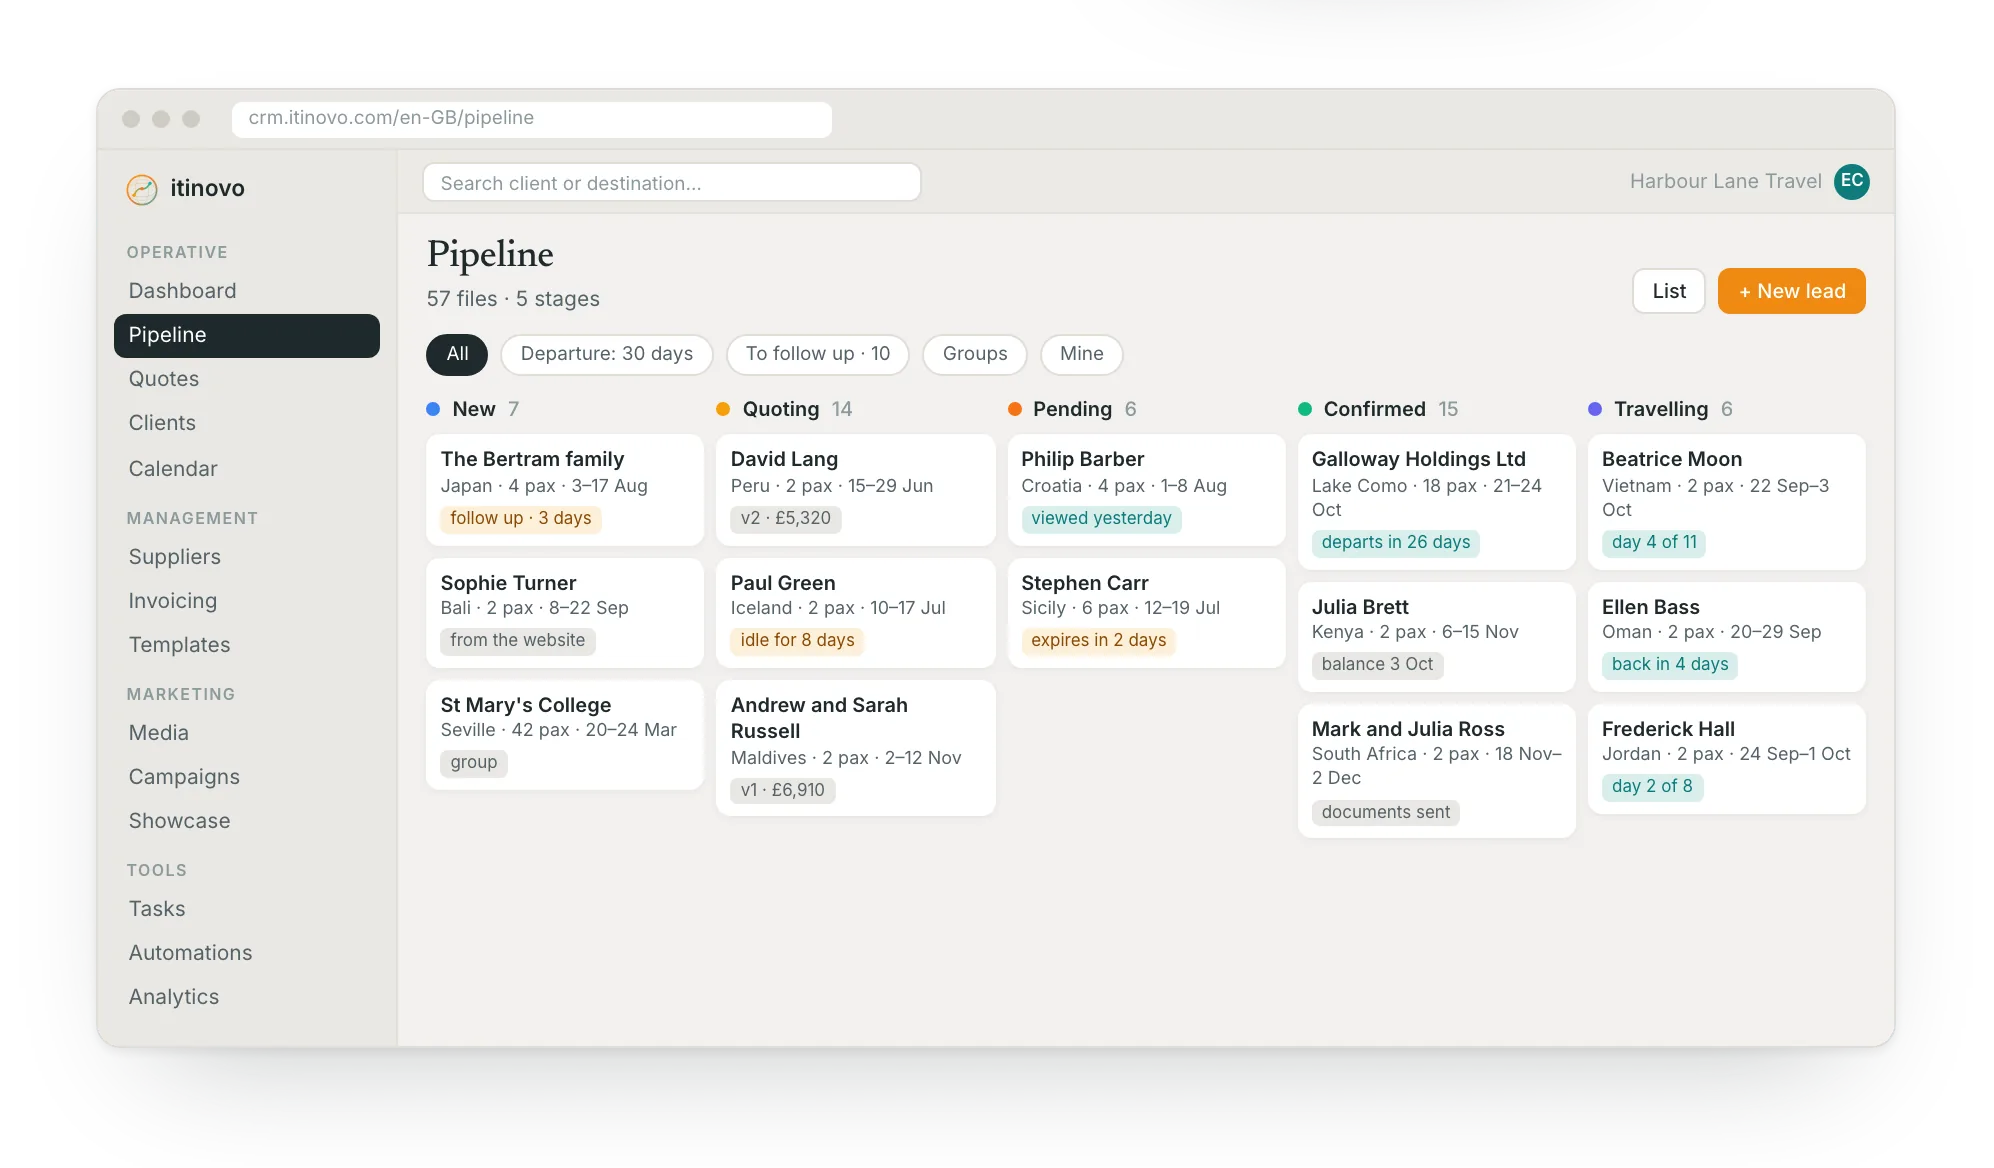Click the Harbour Lane Travel agency name
1994x1168 pixels.
(1725, 181)
